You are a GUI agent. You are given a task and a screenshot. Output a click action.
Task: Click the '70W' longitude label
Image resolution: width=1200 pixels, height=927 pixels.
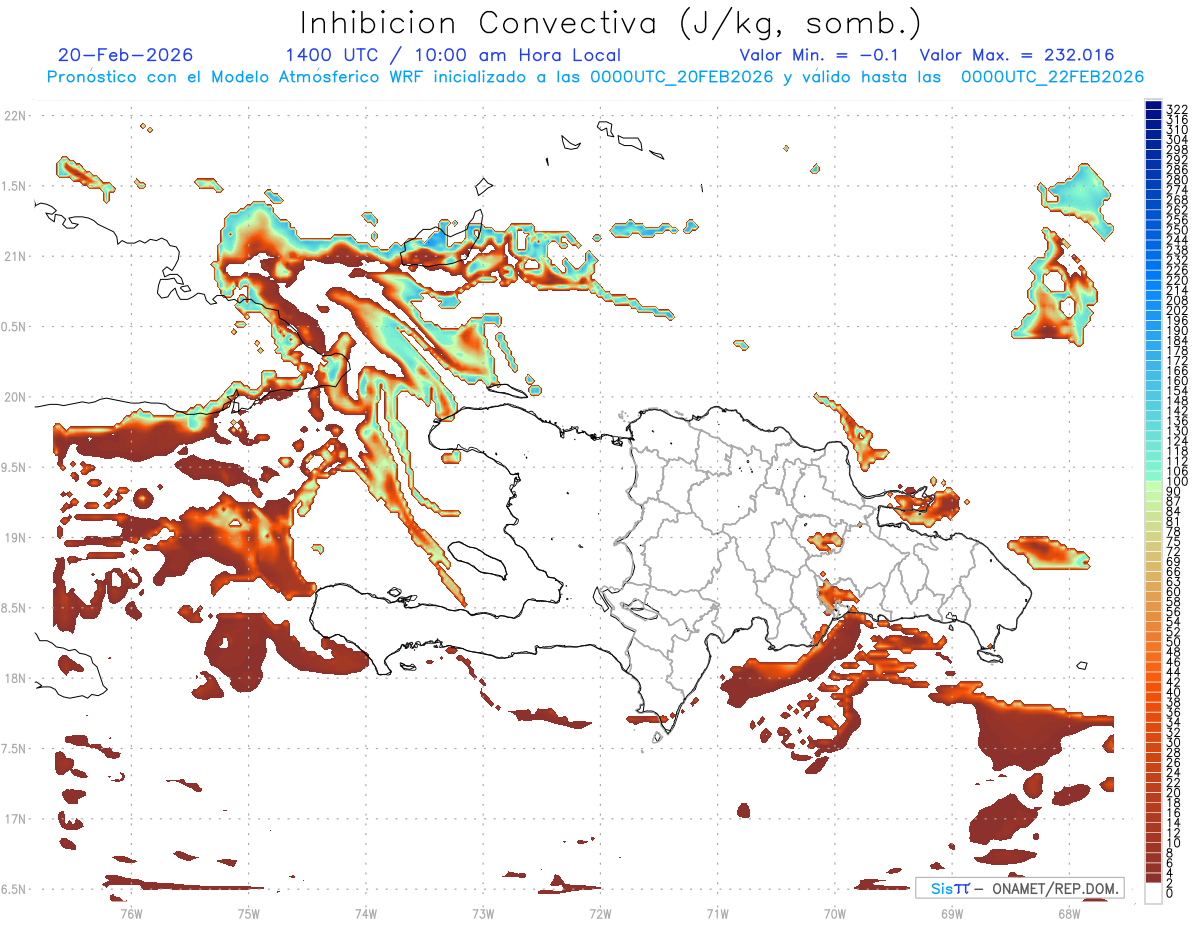[835, 913]
